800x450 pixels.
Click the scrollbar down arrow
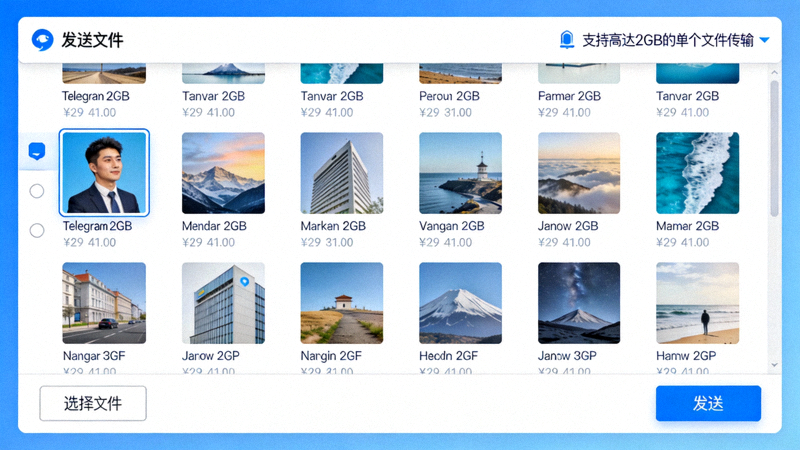tap(774, 365)
